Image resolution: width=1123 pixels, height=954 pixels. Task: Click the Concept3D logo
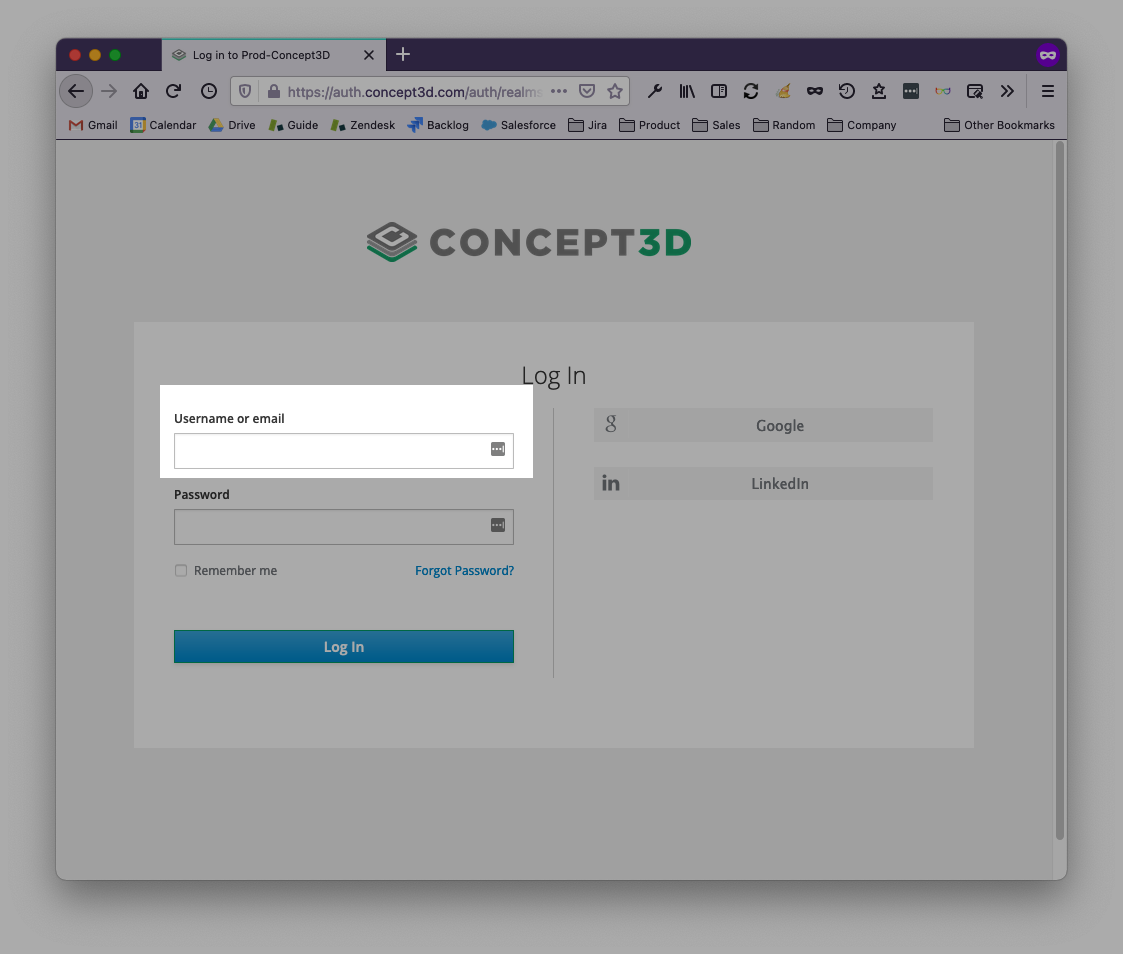tap(529, 242)
